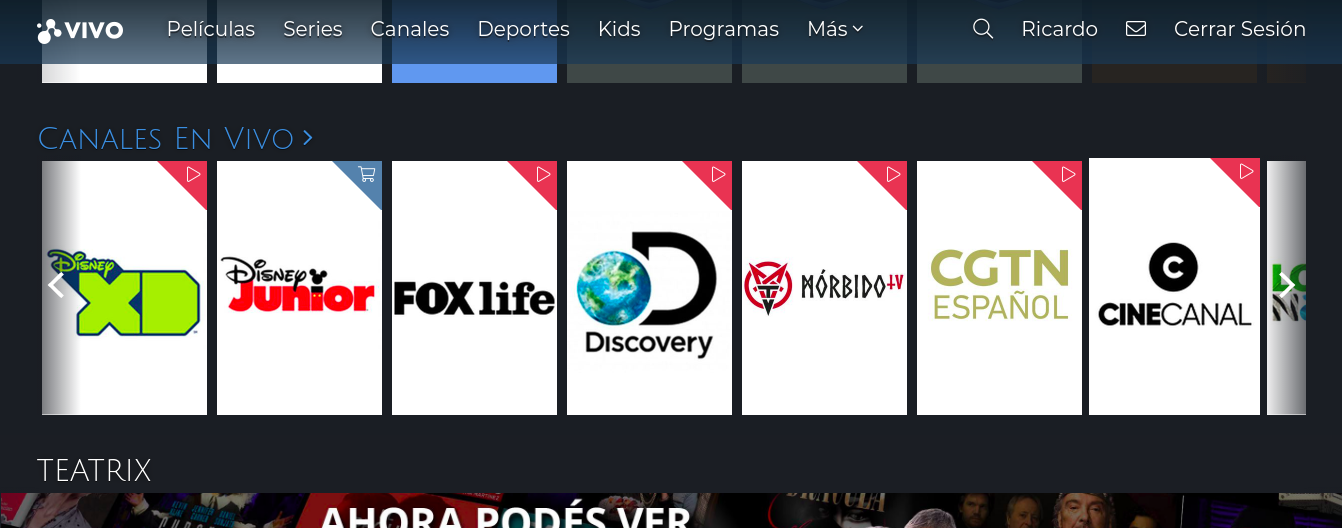Open the Deportes section
The width and height of the screenshot is (1342, 528).
click(x=524, y=29)
